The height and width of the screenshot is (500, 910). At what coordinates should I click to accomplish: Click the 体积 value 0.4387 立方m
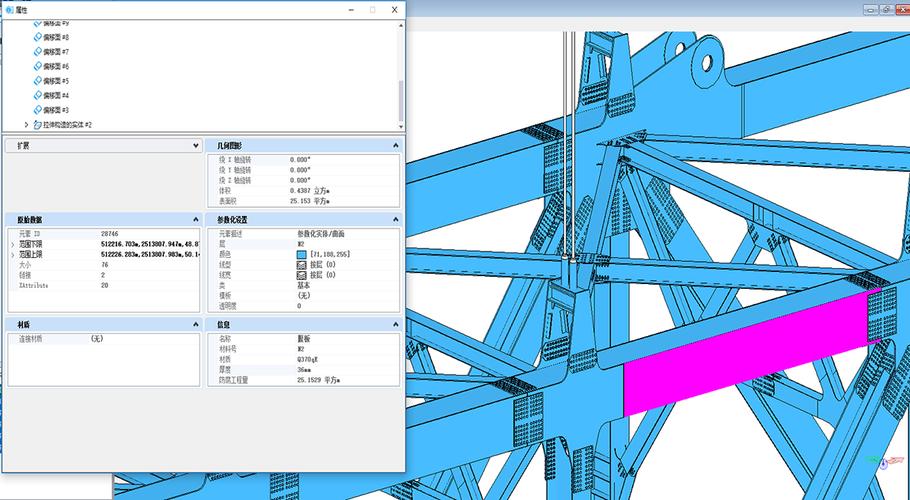[x=309, y=190]
